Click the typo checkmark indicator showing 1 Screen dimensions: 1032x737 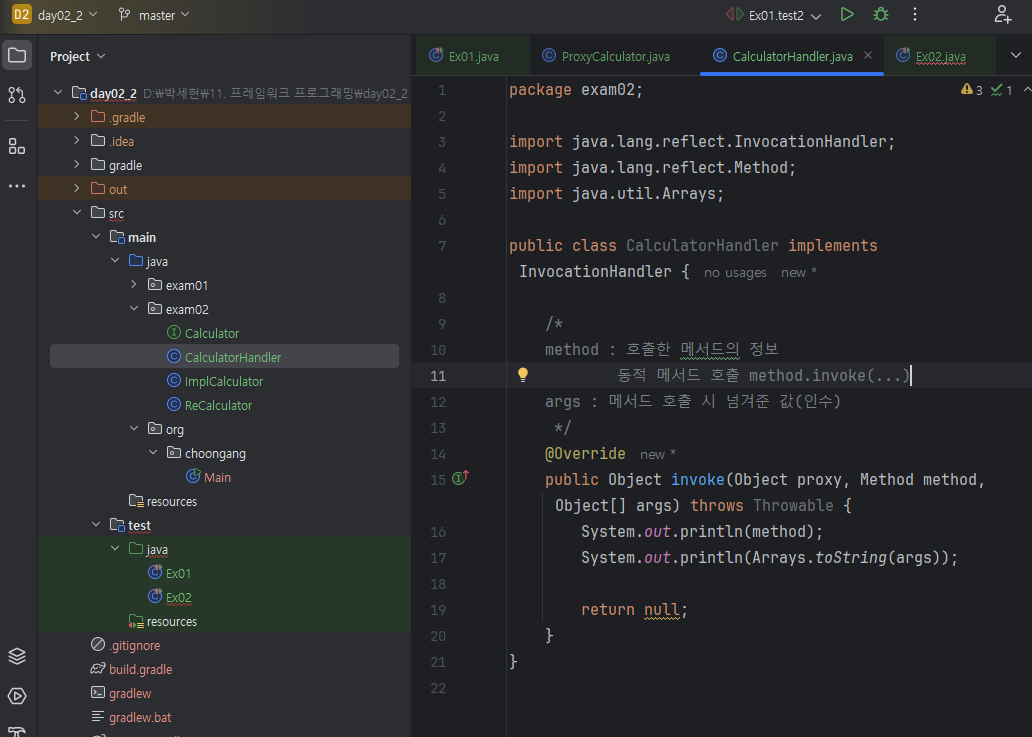point(1002,89)
